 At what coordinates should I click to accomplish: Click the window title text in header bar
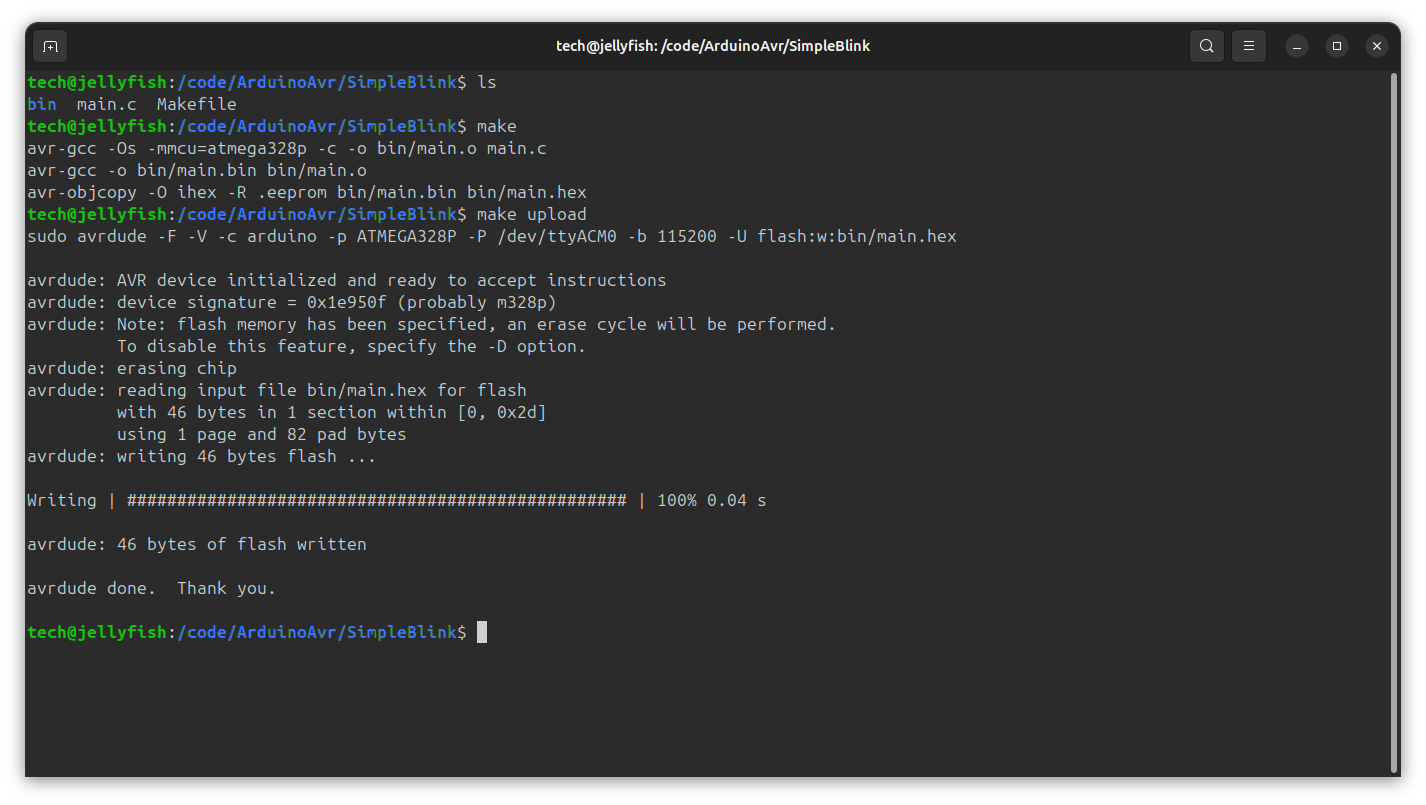tap(713, 46)
